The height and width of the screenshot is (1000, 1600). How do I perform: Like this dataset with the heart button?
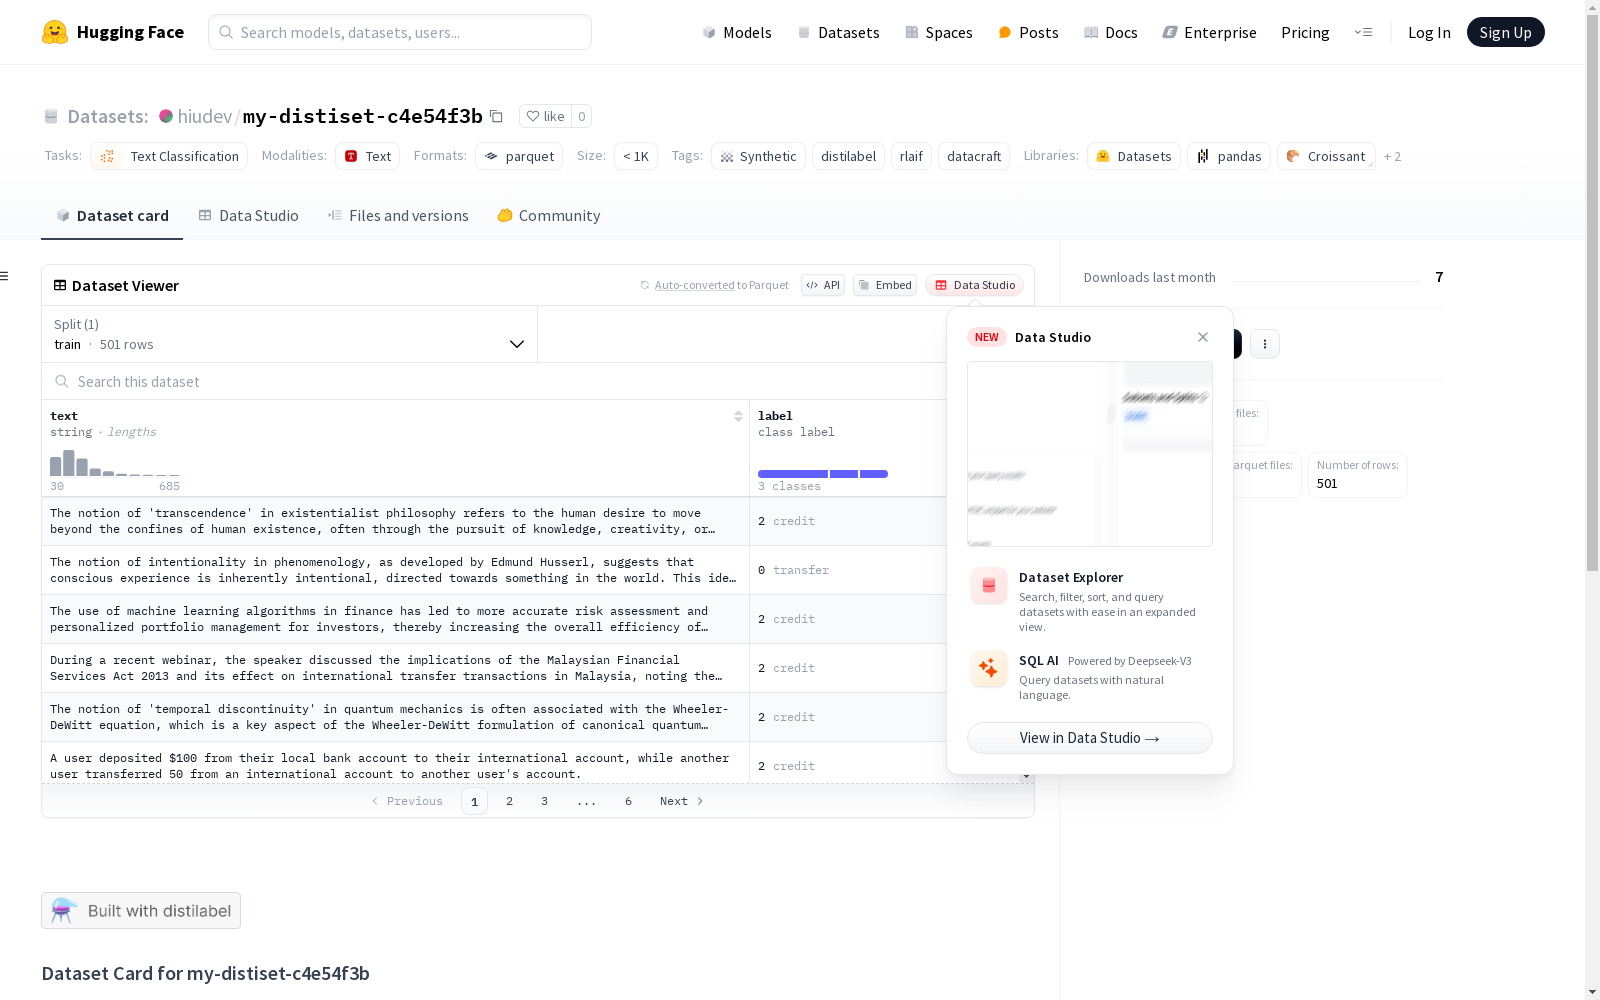546,116
